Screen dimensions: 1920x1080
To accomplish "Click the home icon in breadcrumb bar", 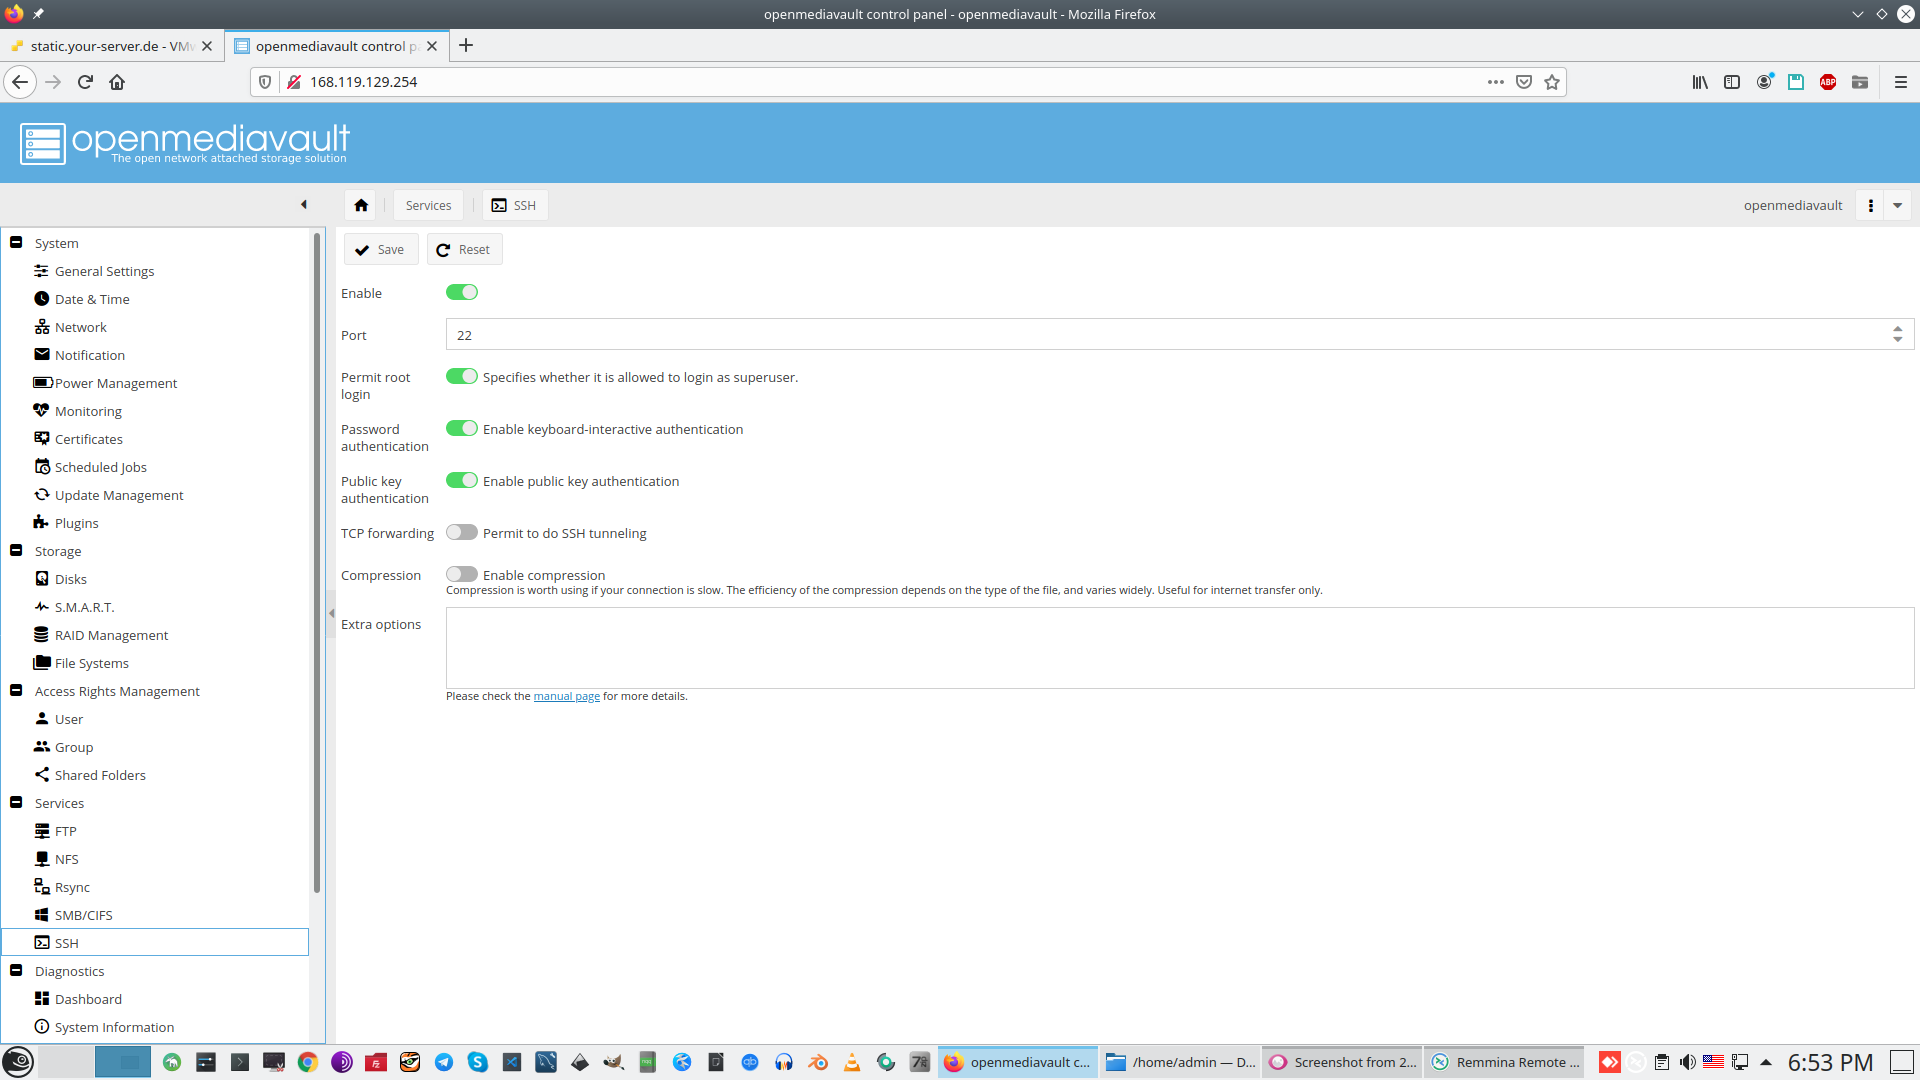I will coord(361,205).
